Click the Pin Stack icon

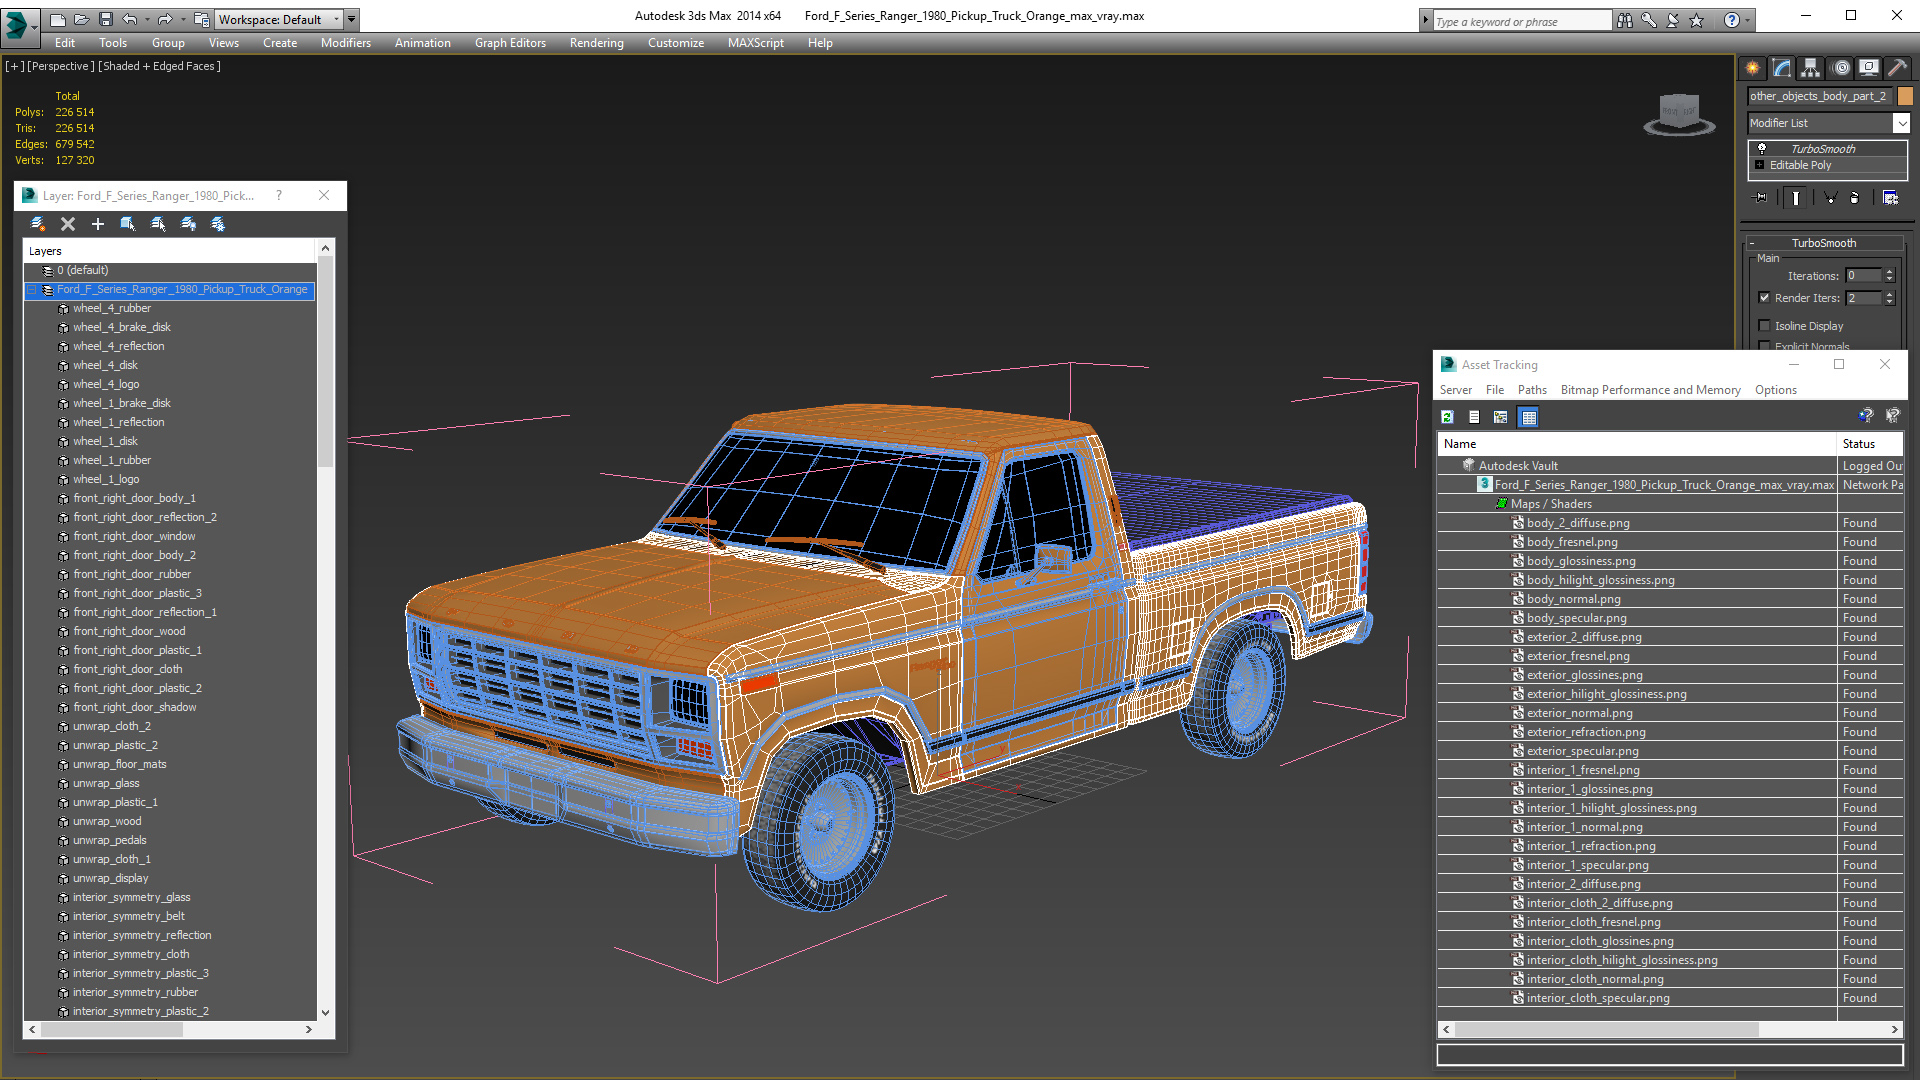point(1761,198)
